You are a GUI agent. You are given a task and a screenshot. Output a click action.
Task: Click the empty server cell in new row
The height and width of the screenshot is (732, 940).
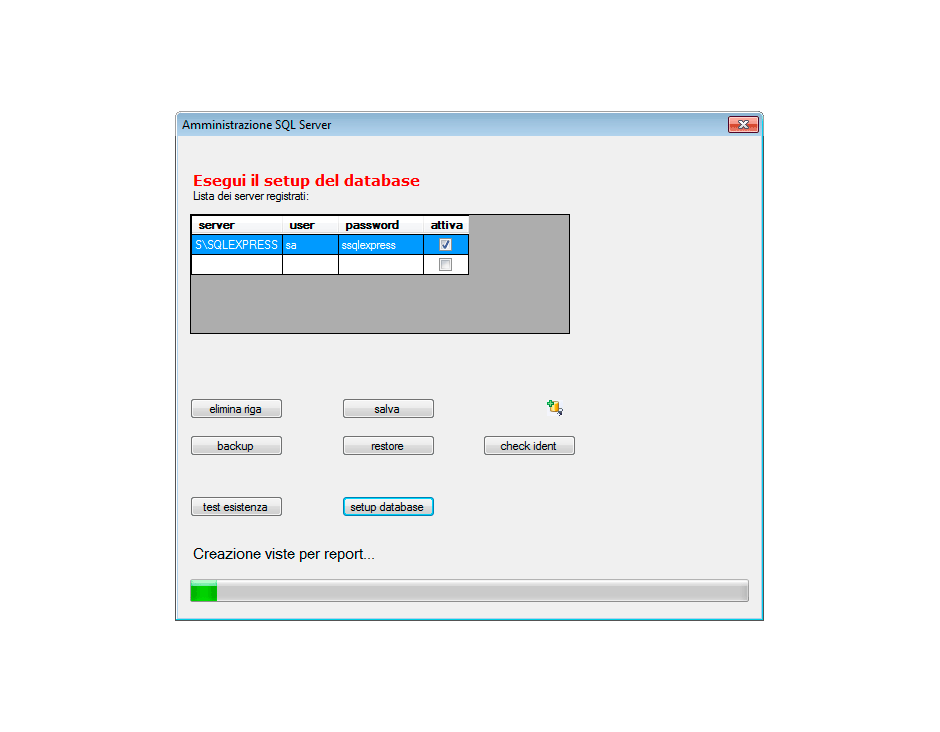tap(237, 264)
